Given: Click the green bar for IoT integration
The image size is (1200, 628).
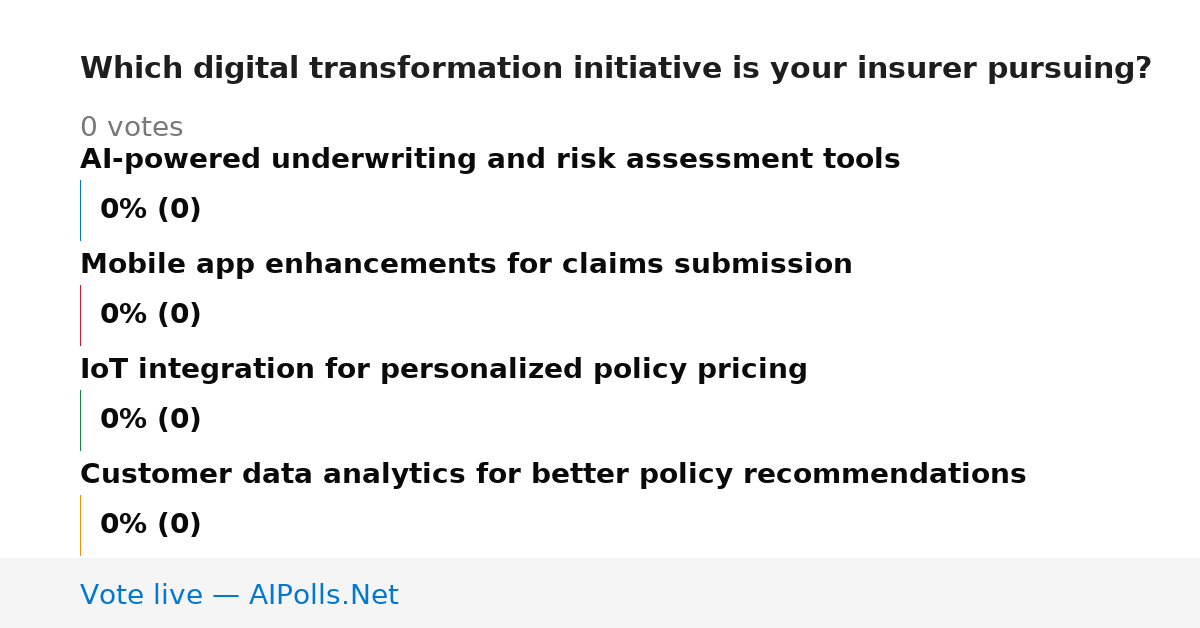Looking at the screenshot, I should 80,420.
